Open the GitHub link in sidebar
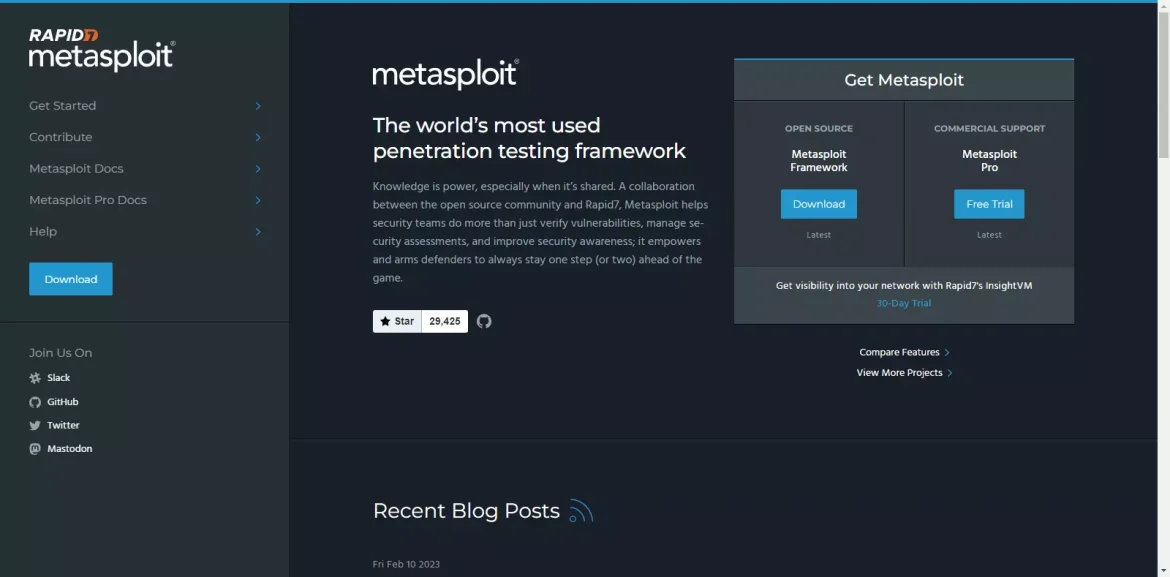Screen dimensions: 1170x577 click(x=63, y=402)
